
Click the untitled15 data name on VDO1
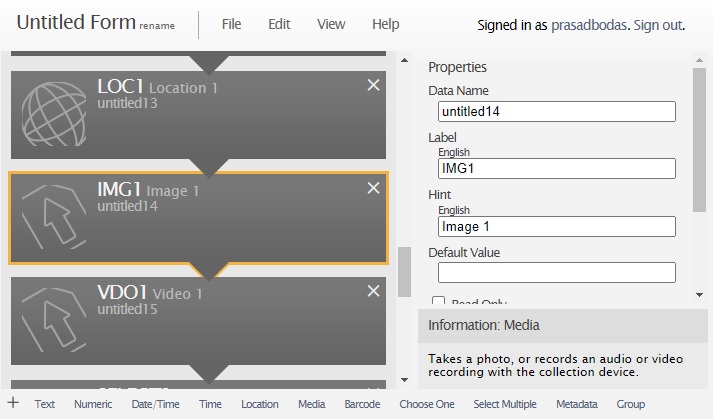point(127,309)
